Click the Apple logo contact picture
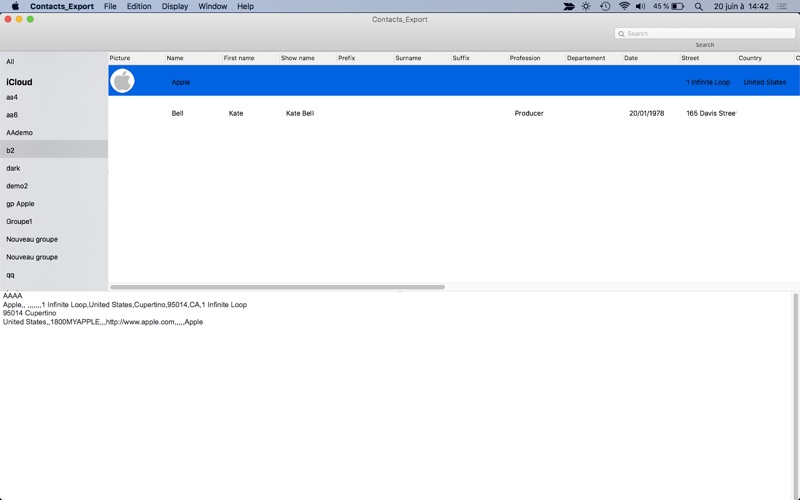The width and height of the screenshot is (800, 500). point(122,81)
